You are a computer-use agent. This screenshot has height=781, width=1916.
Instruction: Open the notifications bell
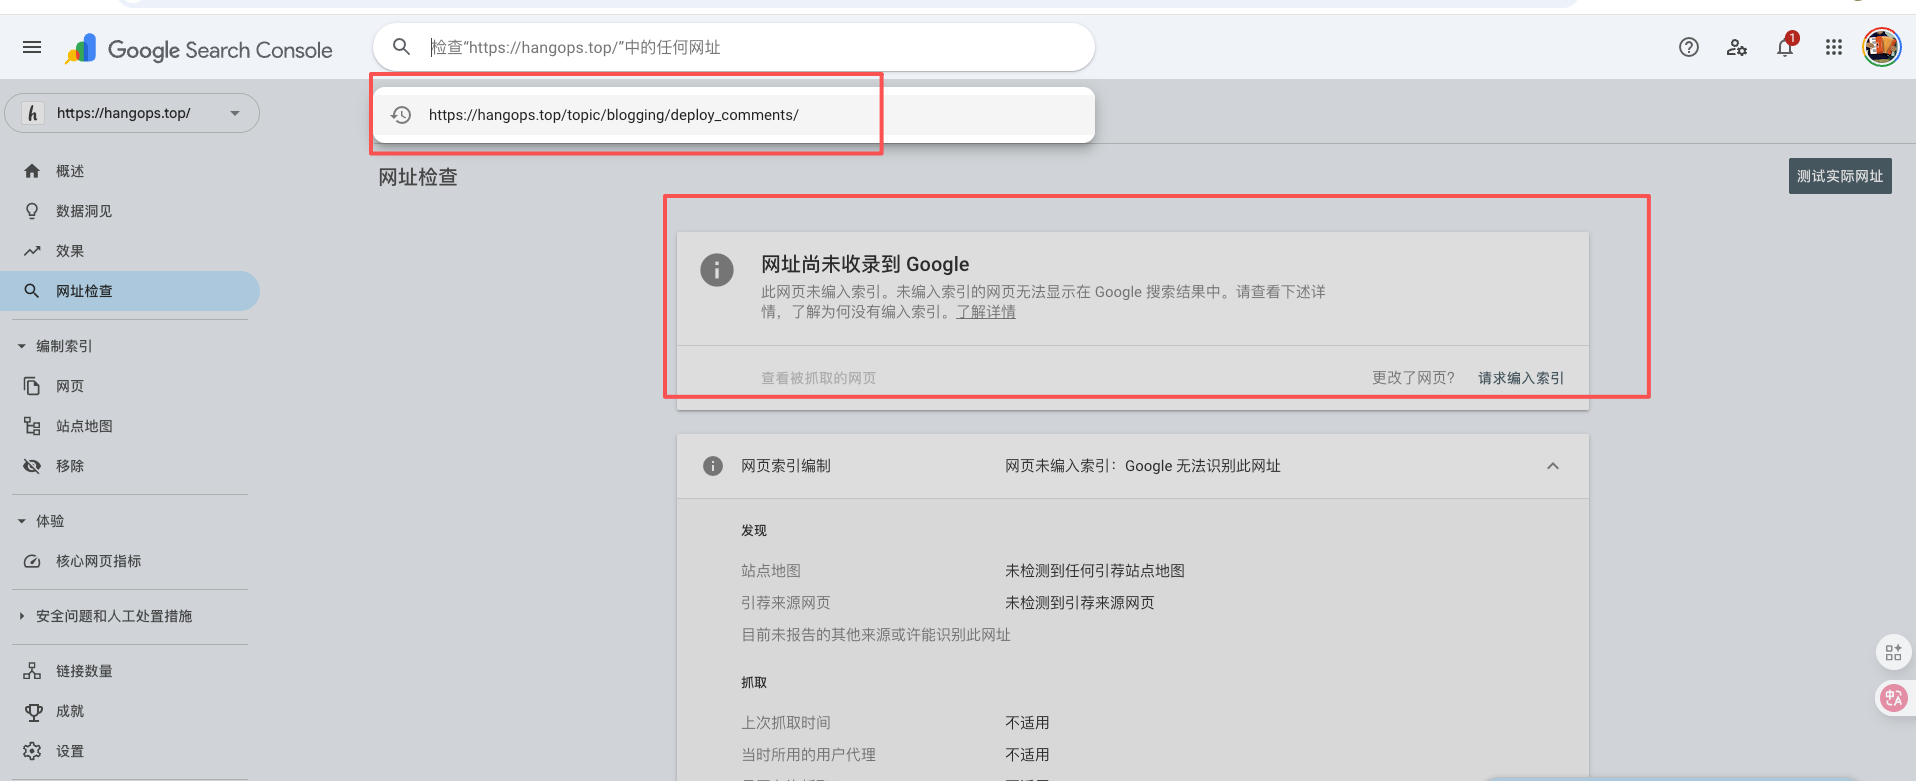pyautogui.click(x=1785, y=46)
